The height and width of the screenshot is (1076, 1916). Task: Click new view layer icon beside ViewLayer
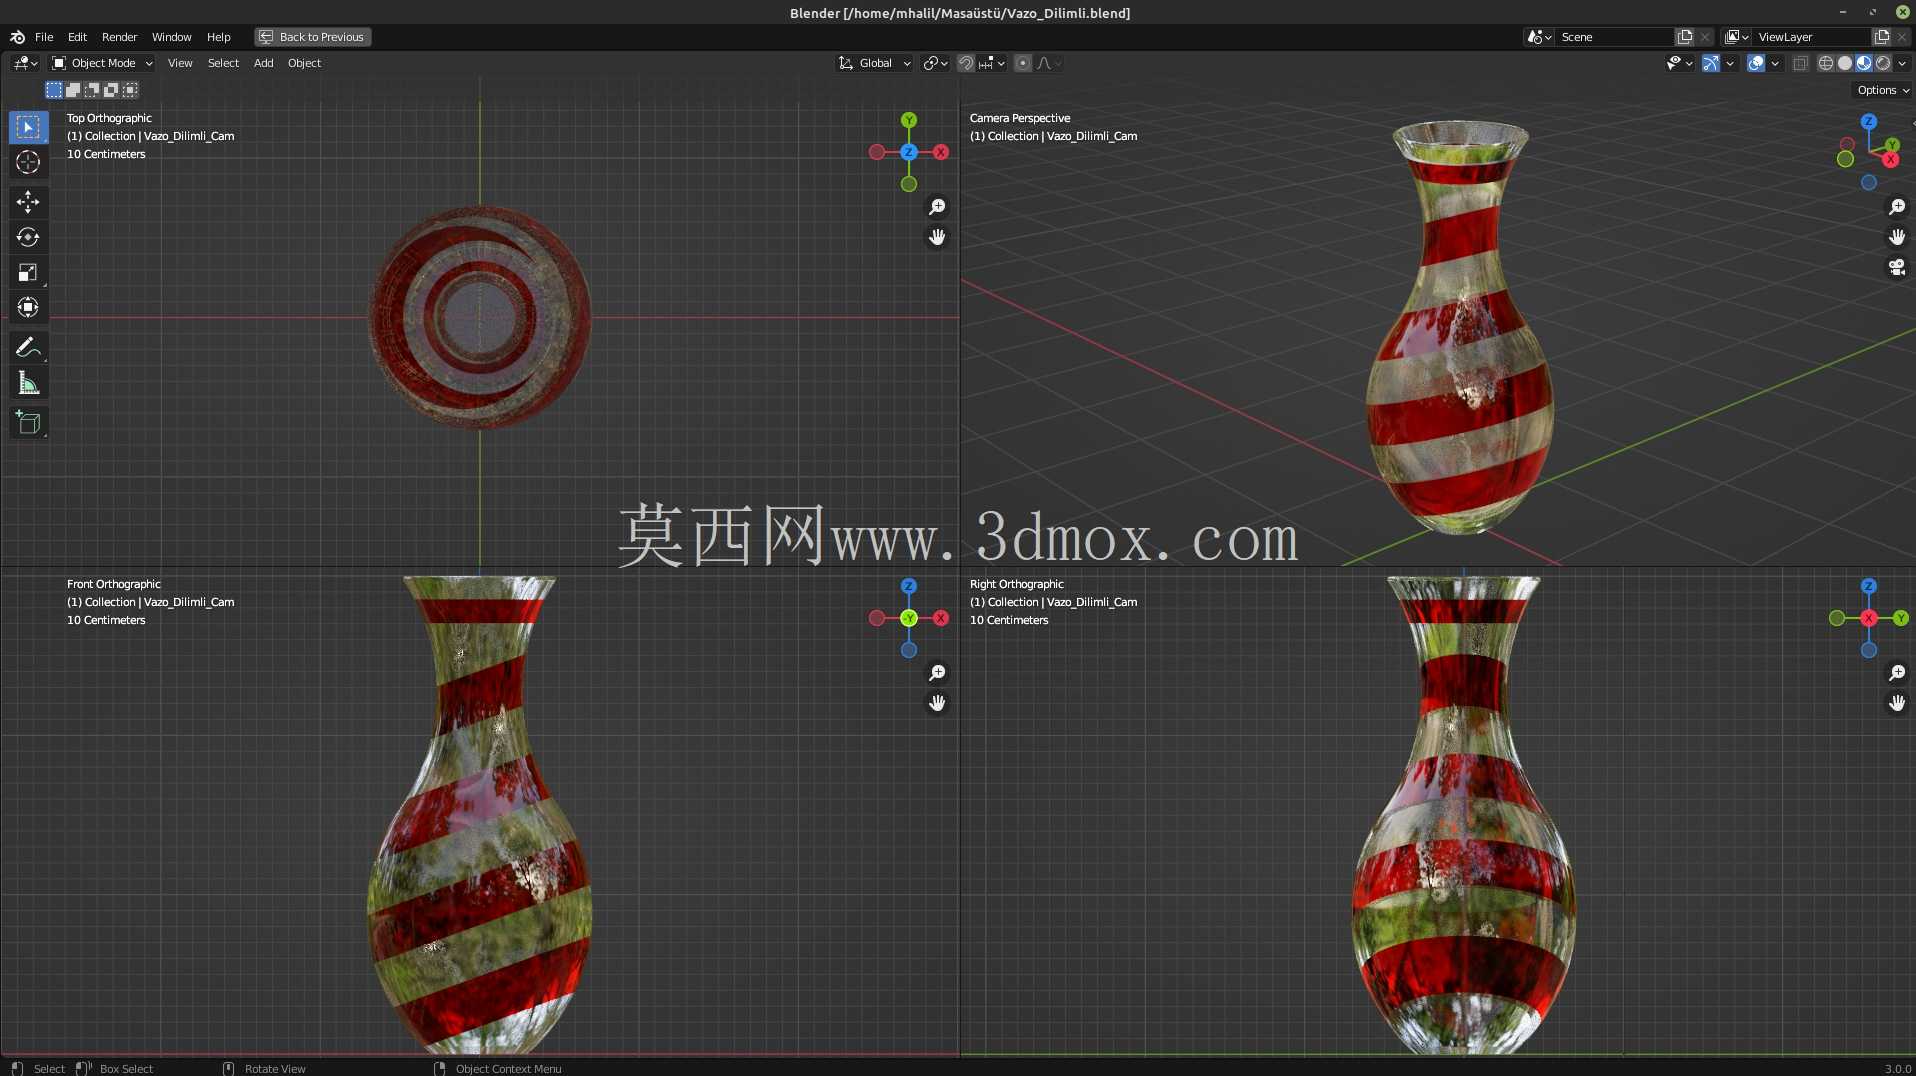click(1882, 37)
